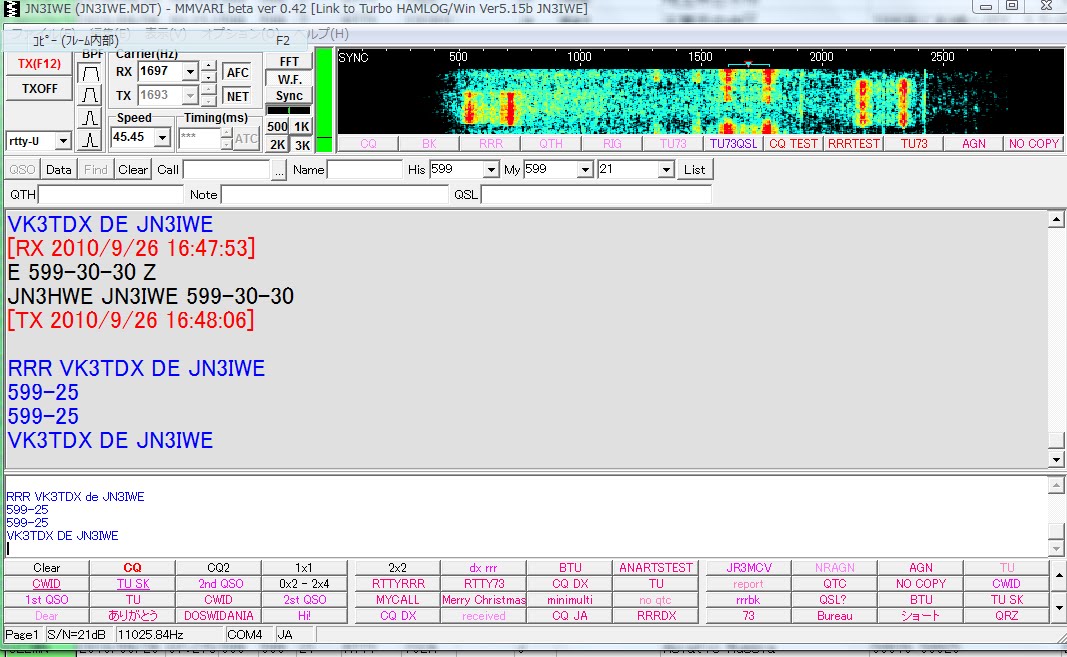
Task: Toggle the NET button
Action: click(x=237, y=96)
